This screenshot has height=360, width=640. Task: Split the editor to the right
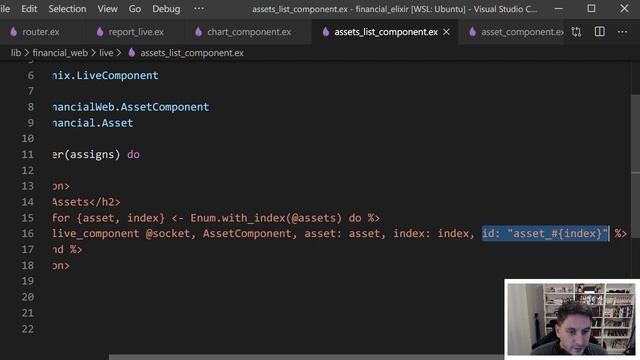click(600, 32)
